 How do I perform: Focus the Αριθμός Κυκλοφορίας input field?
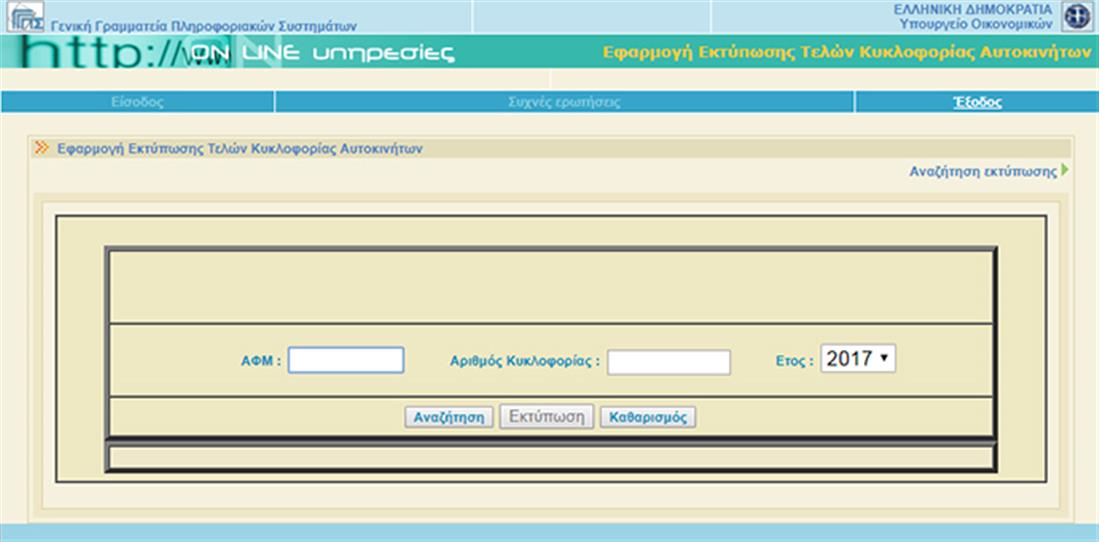tap(668, 362)
